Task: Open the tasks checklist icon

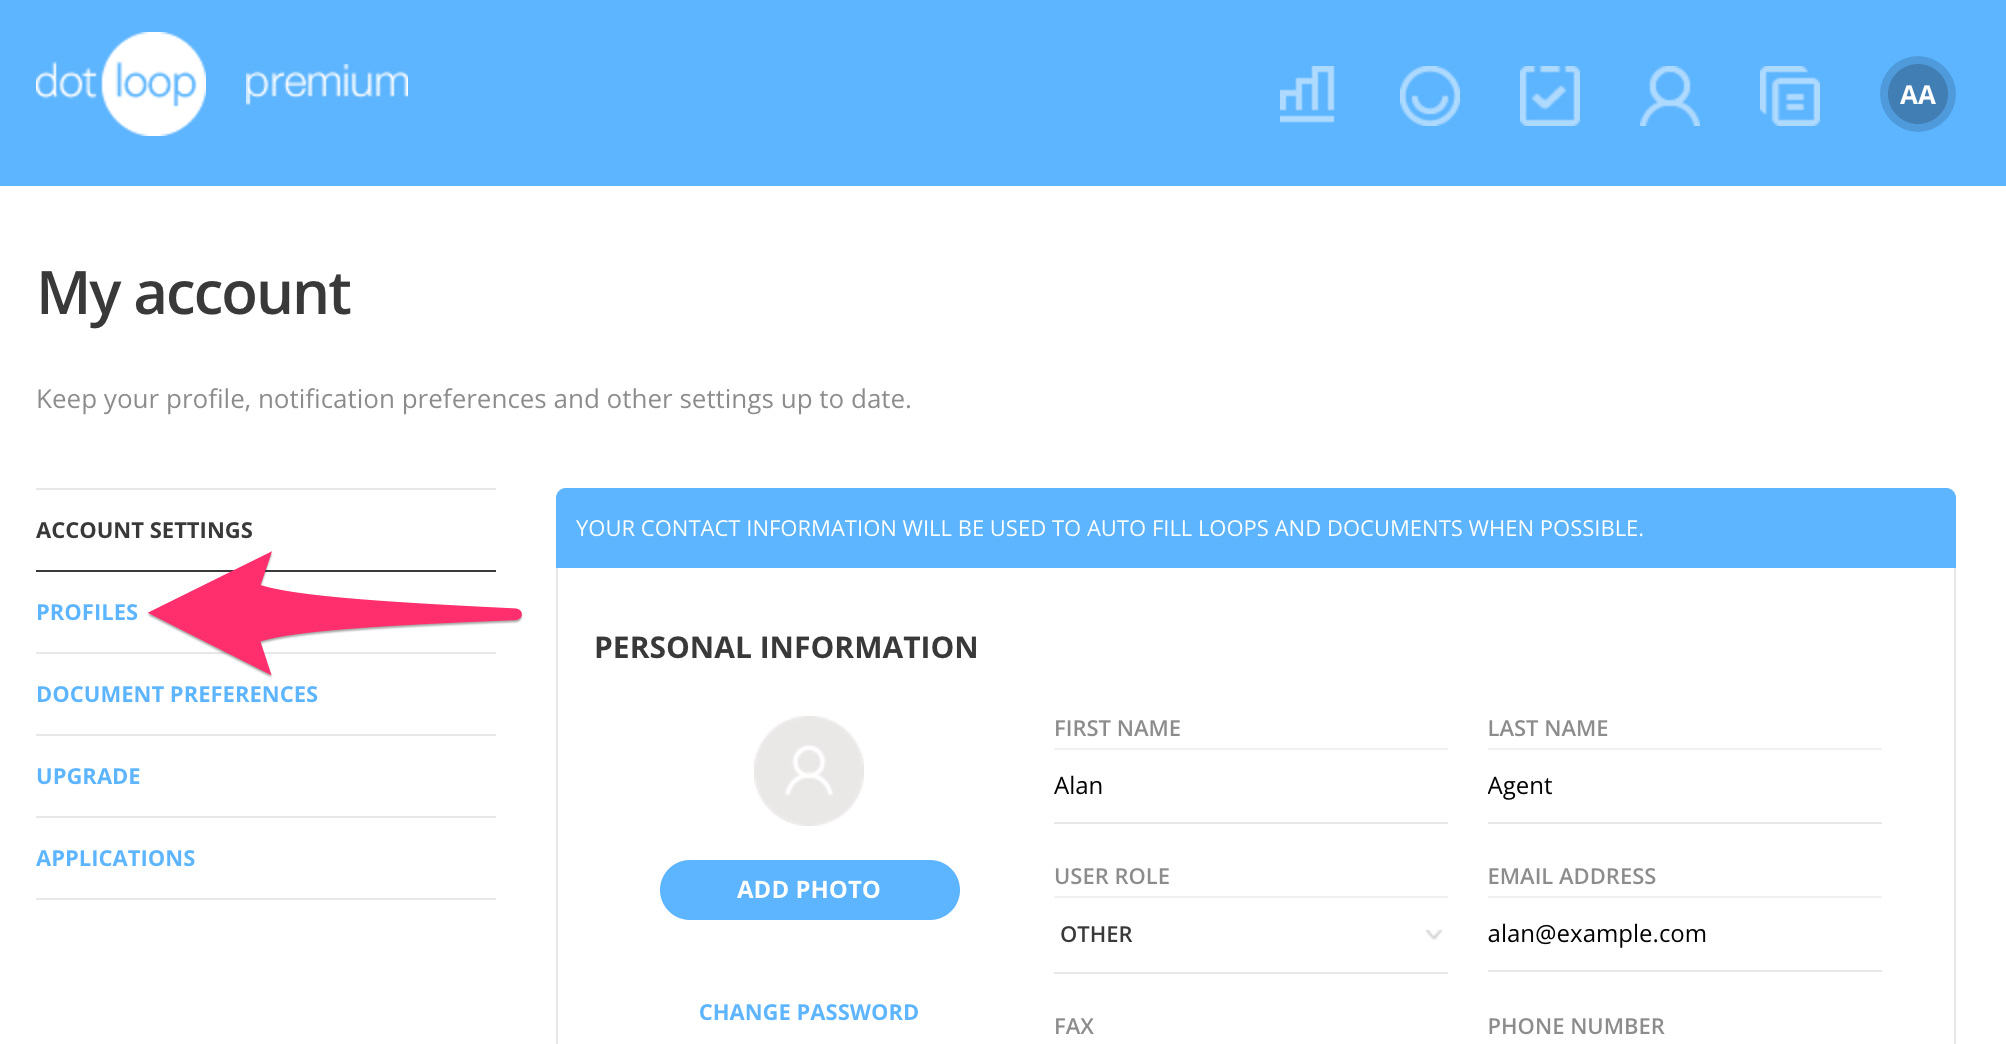Action: [x=1549, y=96]
